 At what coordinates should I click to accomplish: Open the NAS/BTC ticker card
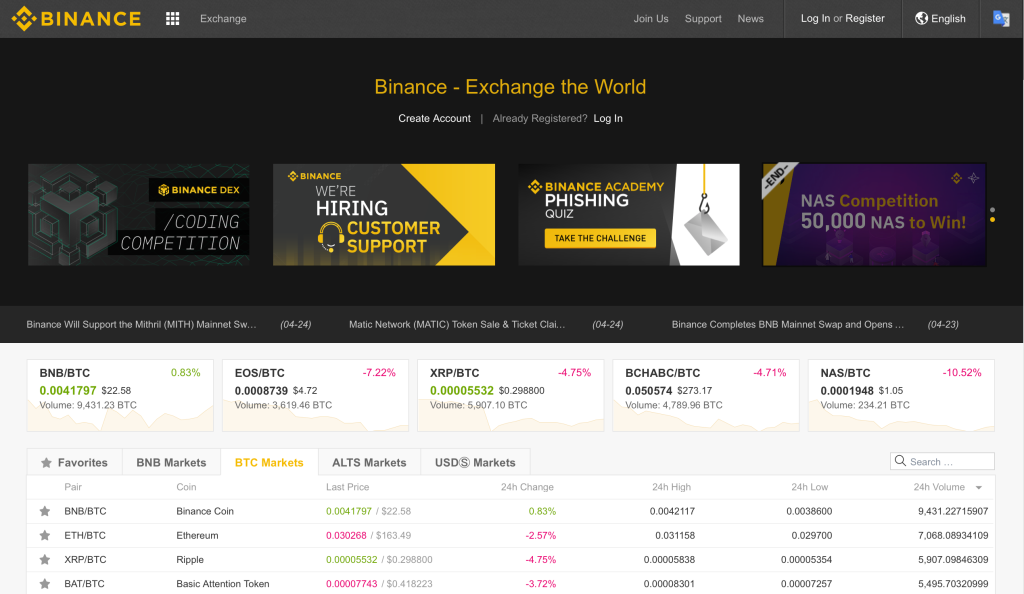pyautogui.click(x=901, y=395)
